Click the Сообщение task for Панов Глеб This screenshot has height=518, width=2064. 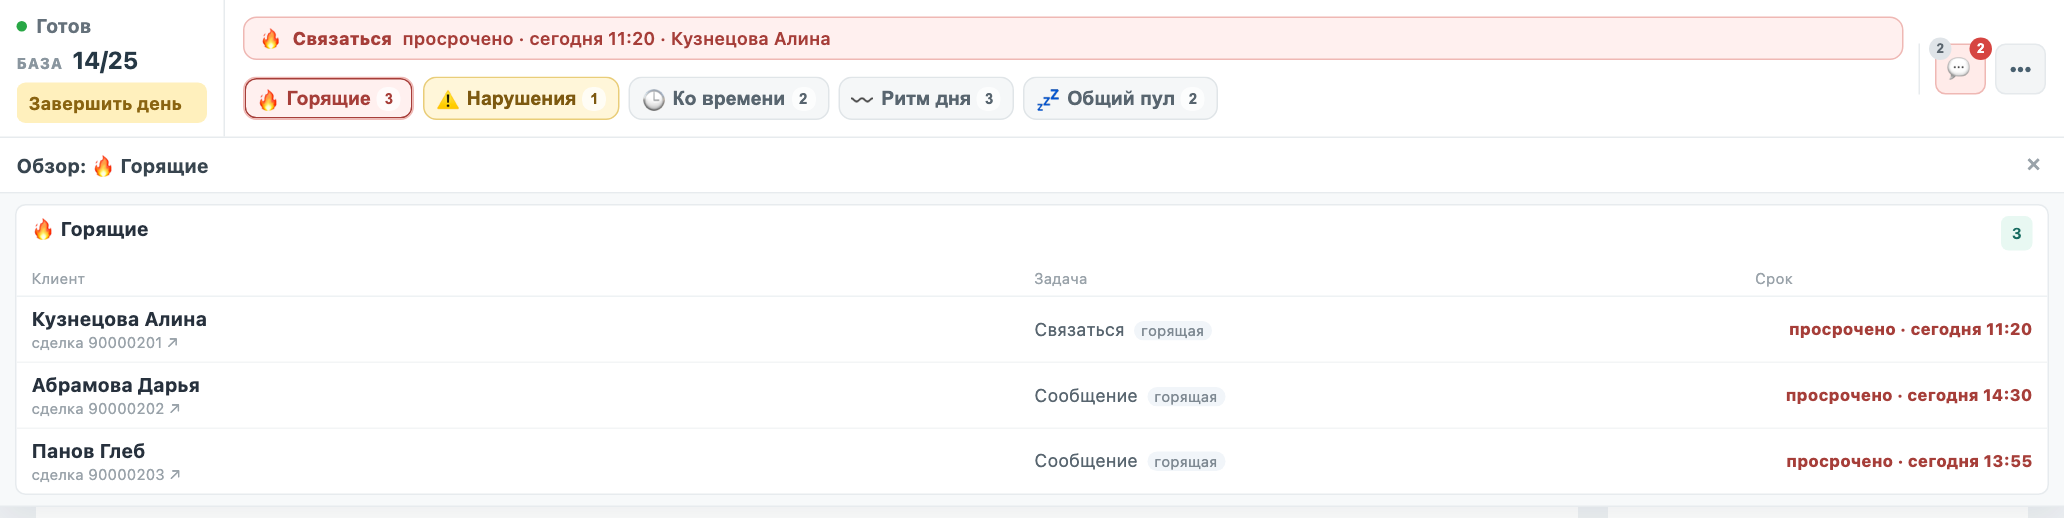(1086, 461)
